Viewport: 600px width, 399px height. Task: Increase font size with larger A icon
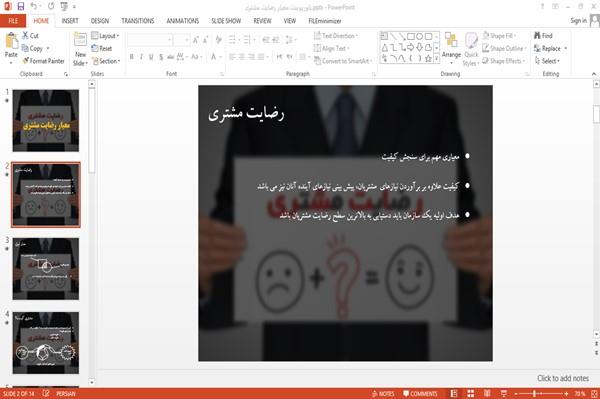click(196, 40)
